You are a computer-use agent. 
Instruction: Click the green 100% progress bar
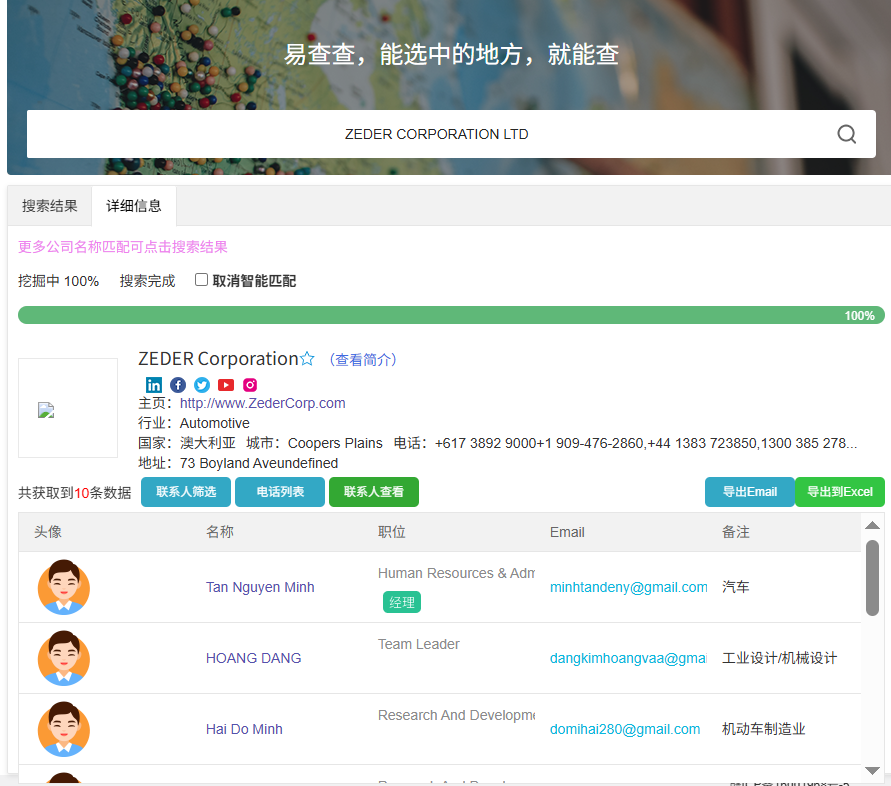click(x=451, y=315)
